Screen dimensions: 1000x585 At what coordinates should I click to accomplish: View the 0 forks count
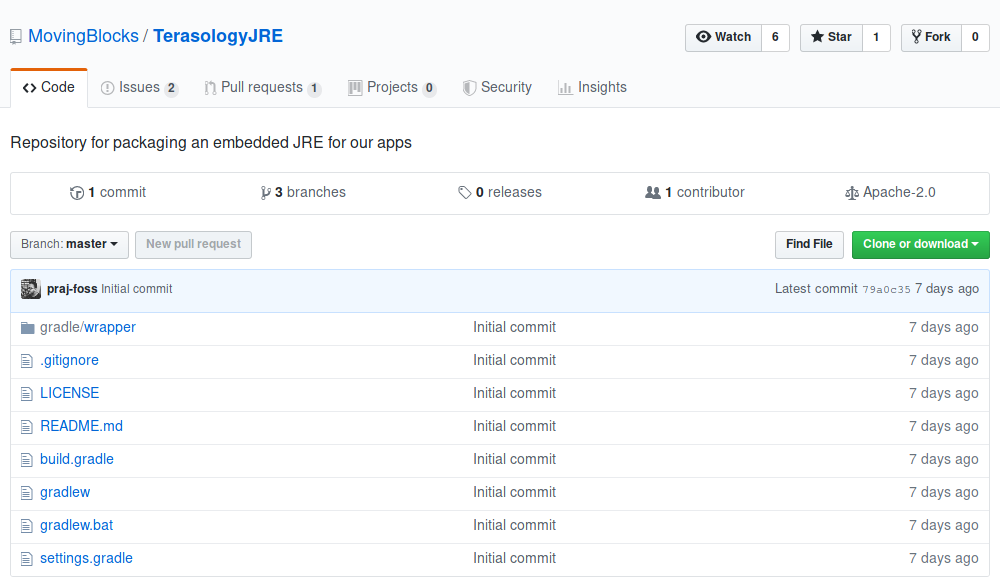(x=975, y=38)
